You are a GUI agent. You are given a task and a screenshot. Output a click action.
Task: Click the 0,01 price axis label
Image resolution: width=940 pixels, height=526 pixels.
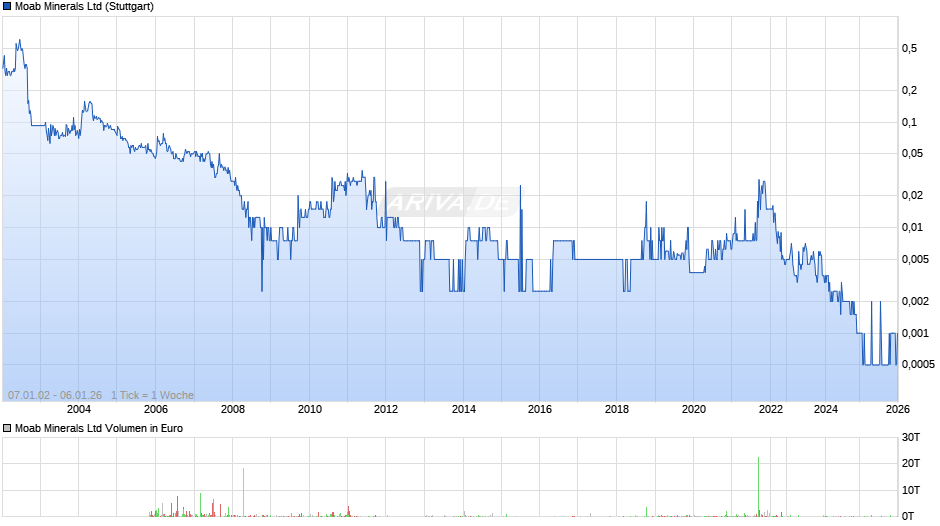912,227
